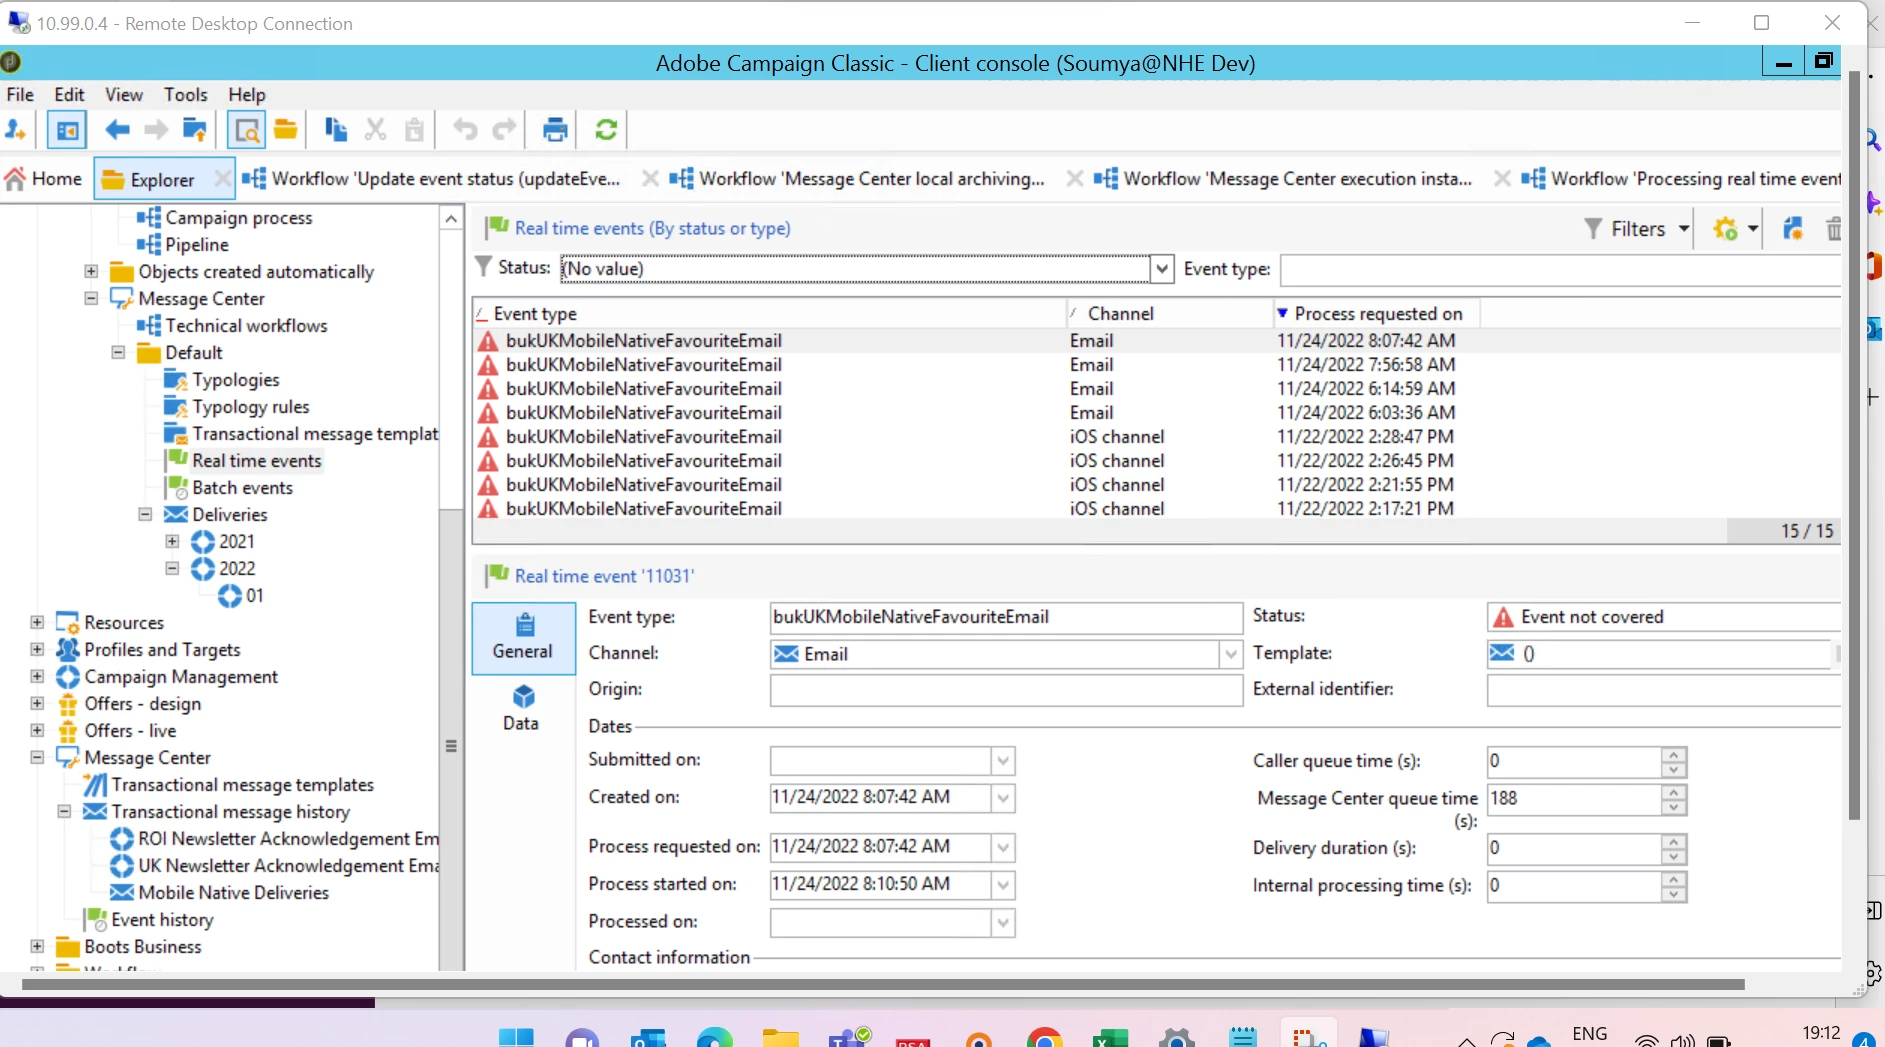Open the Submitted on date dropdown
1885x1047 pixels.
pos(1003,761)
